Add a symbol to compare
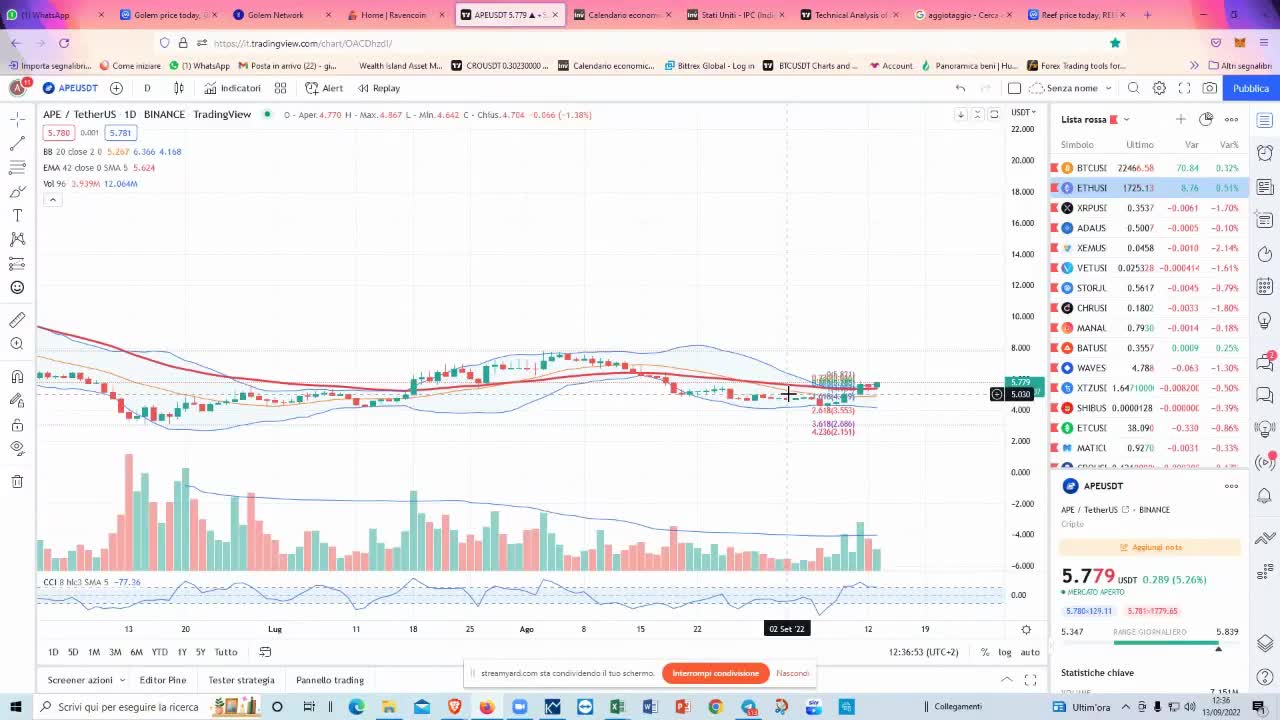The width and height of the screenshot is (1280, 720). tap(116, 88)
